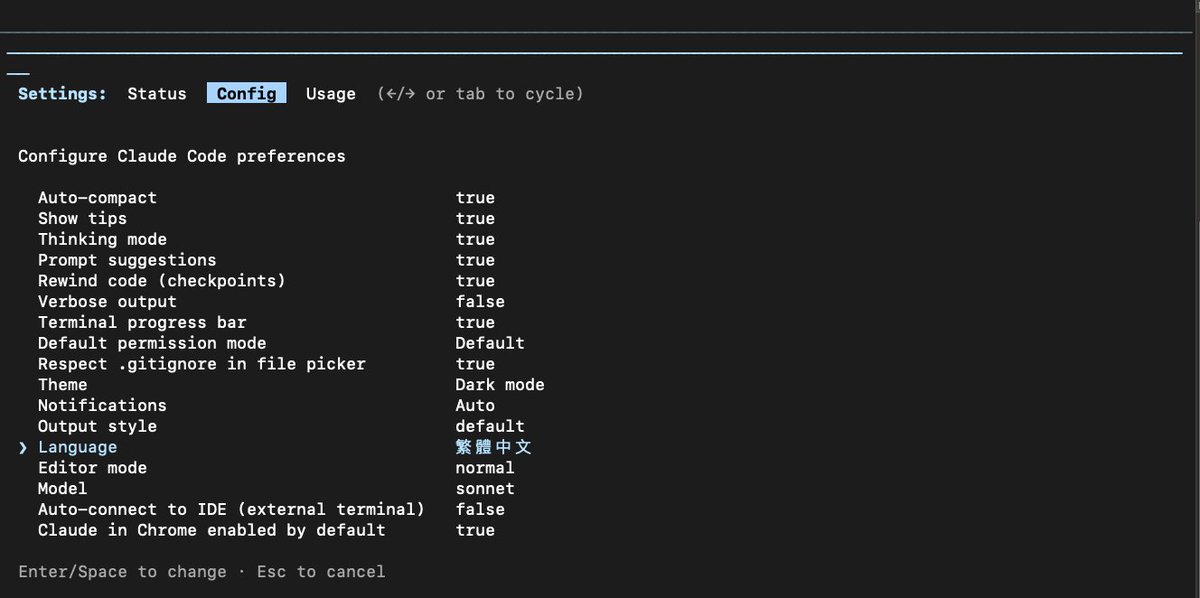Toggle the Show tips true value
1200x598 pixels.
(475, 218)
